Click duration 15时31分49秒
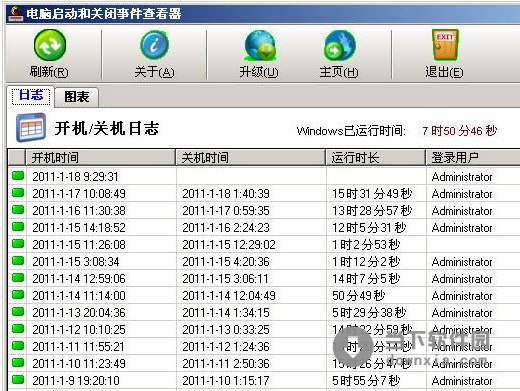 372,194
